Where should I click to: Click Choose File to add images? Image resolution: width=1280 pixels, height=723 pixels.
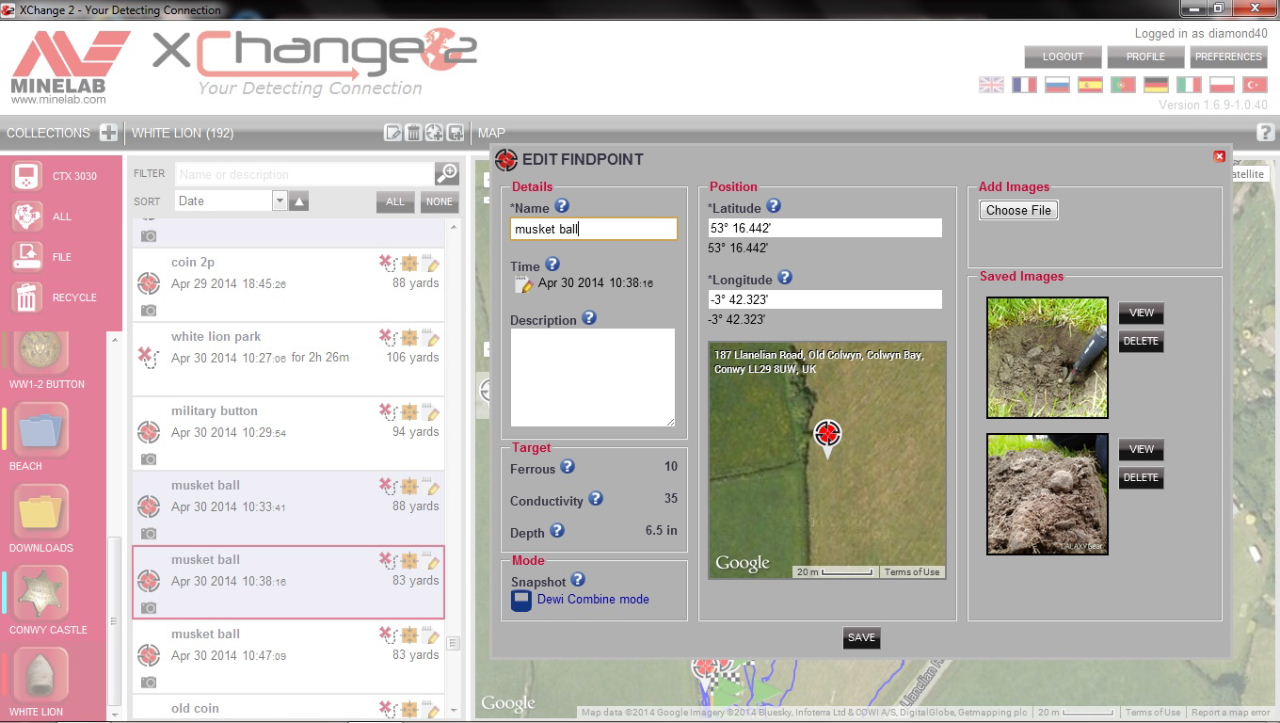[x=1018, y=210]
